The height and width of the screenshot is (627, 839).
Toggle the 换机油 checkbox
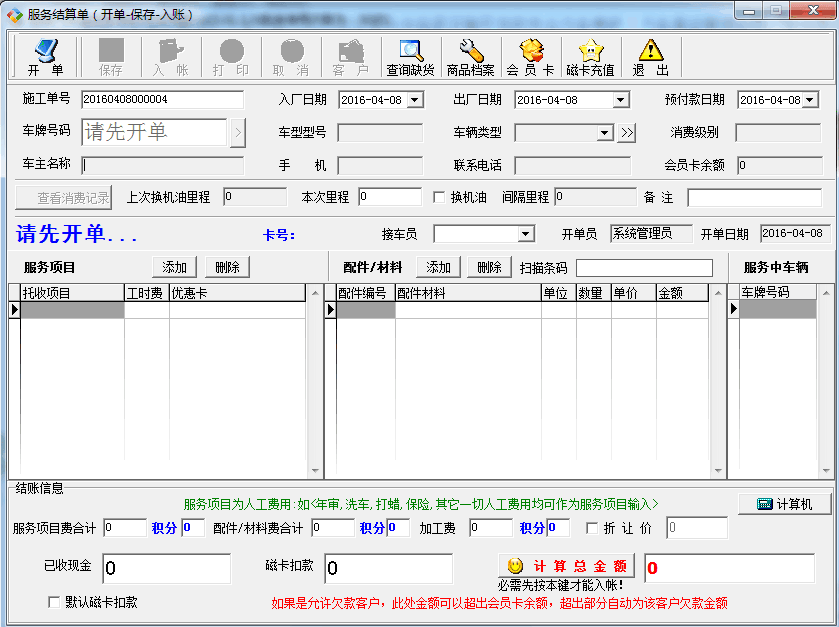coord(439,198)
